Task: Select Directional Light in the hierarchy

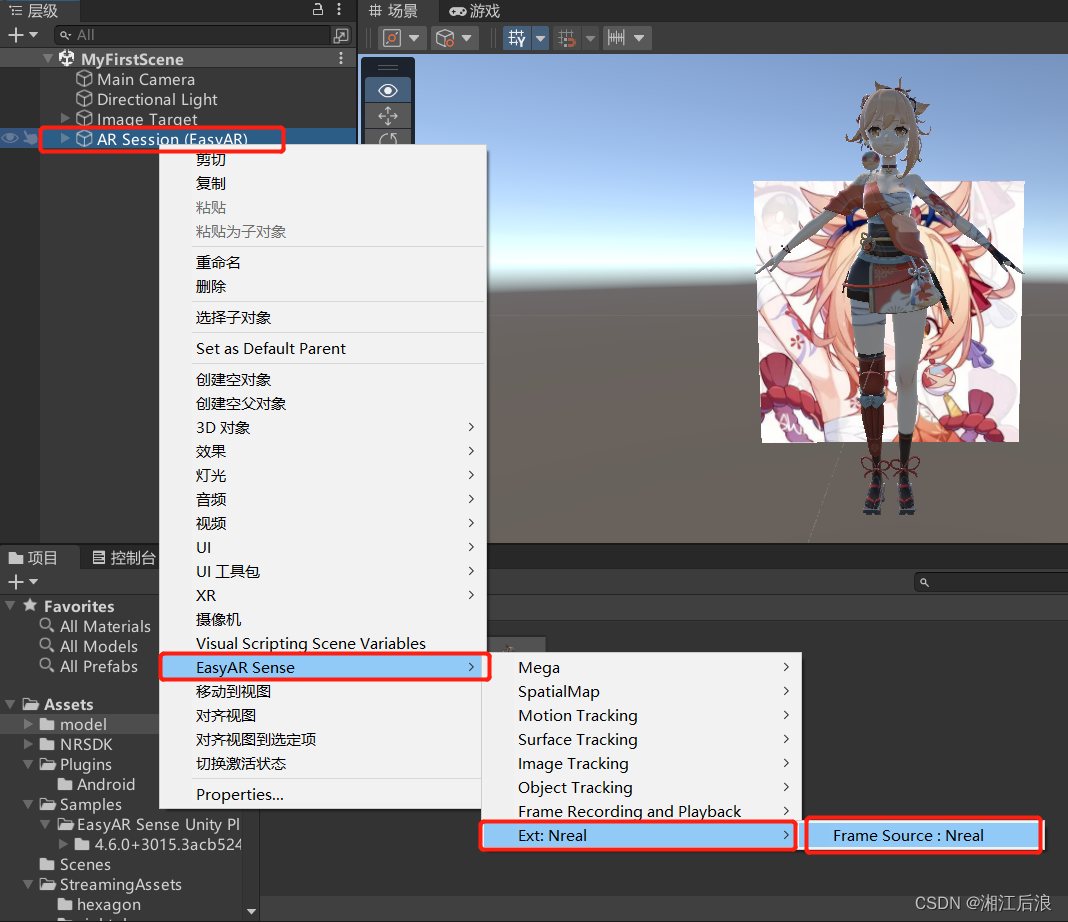Action: pos(157,99)
